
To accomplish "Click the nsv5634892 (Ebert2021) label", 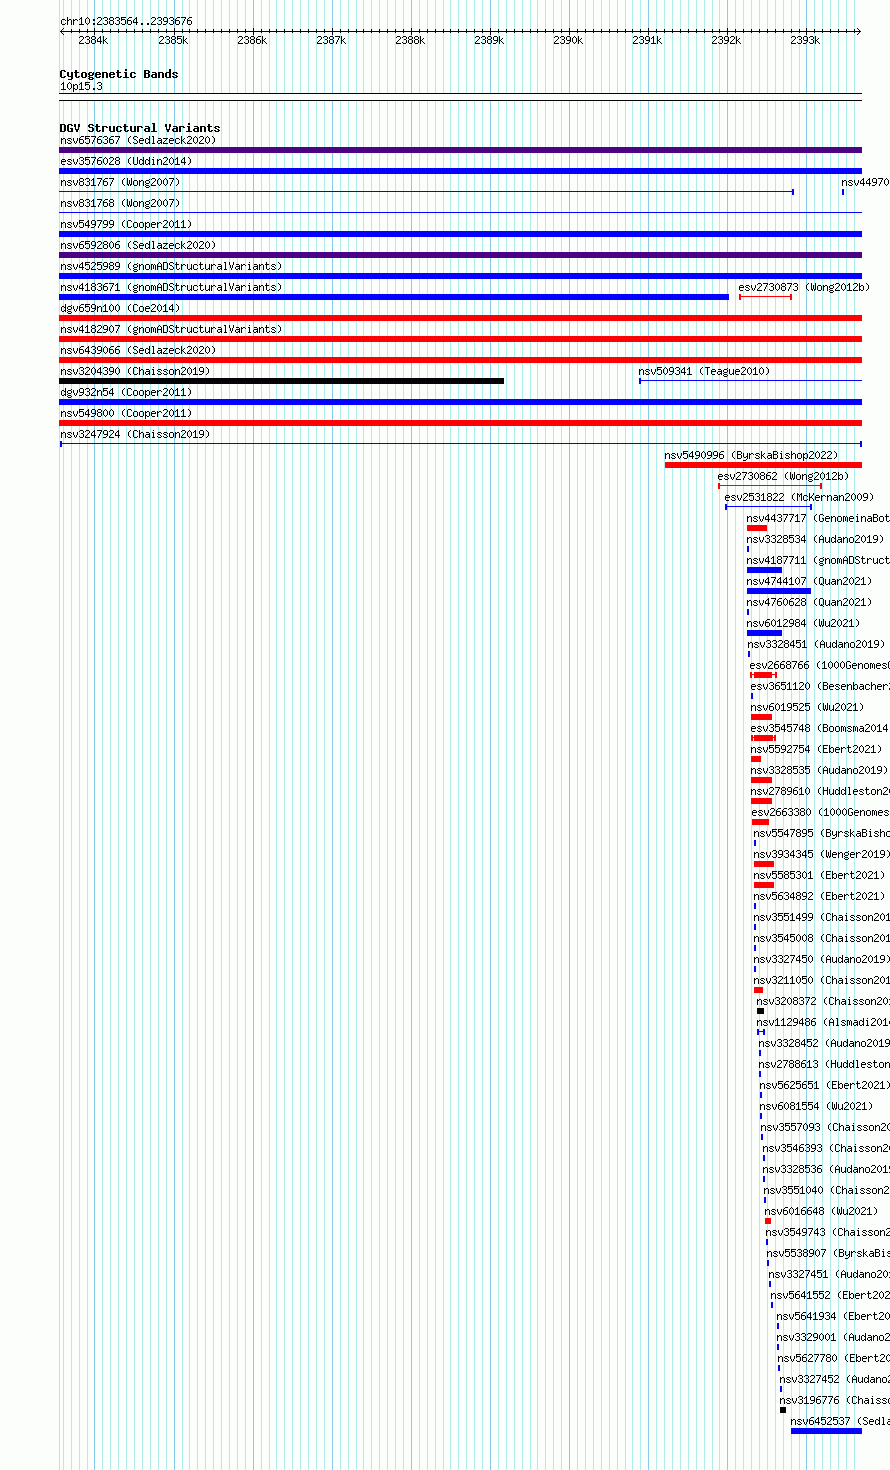I will click(819, 896).
